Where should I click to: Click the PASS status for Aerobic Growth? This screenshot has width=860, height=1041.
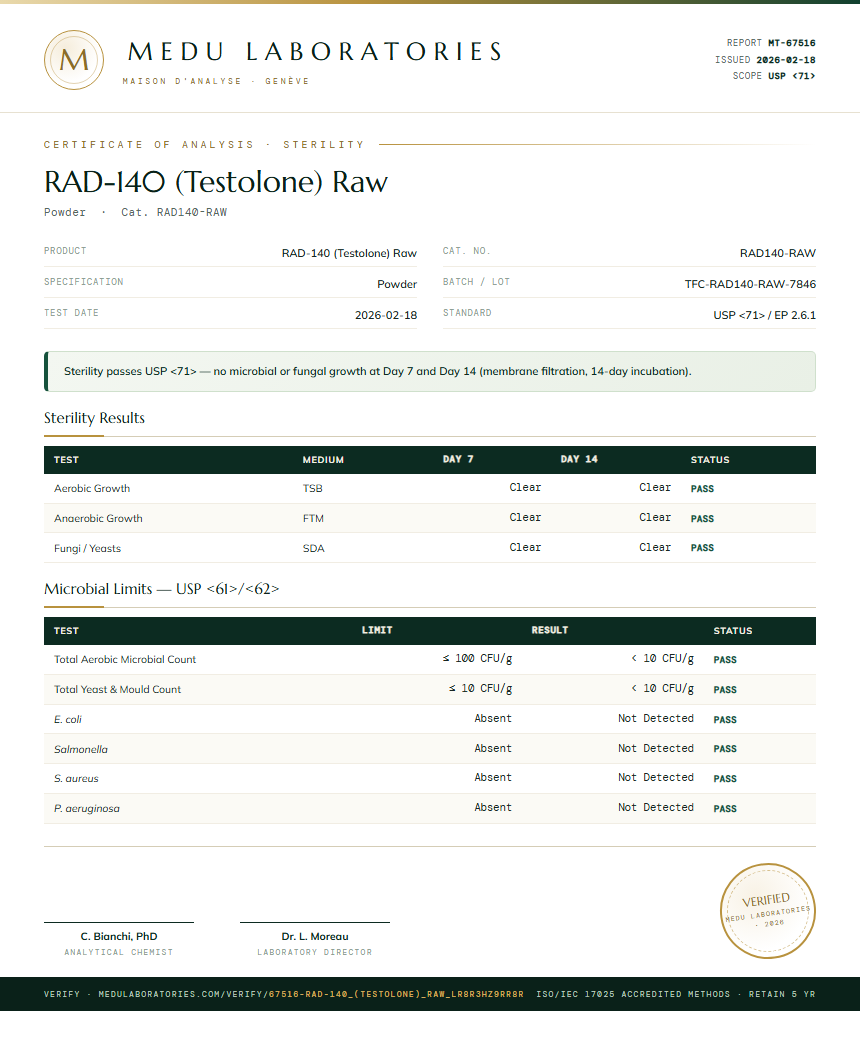pyautogui.click(x=702, y=489)
